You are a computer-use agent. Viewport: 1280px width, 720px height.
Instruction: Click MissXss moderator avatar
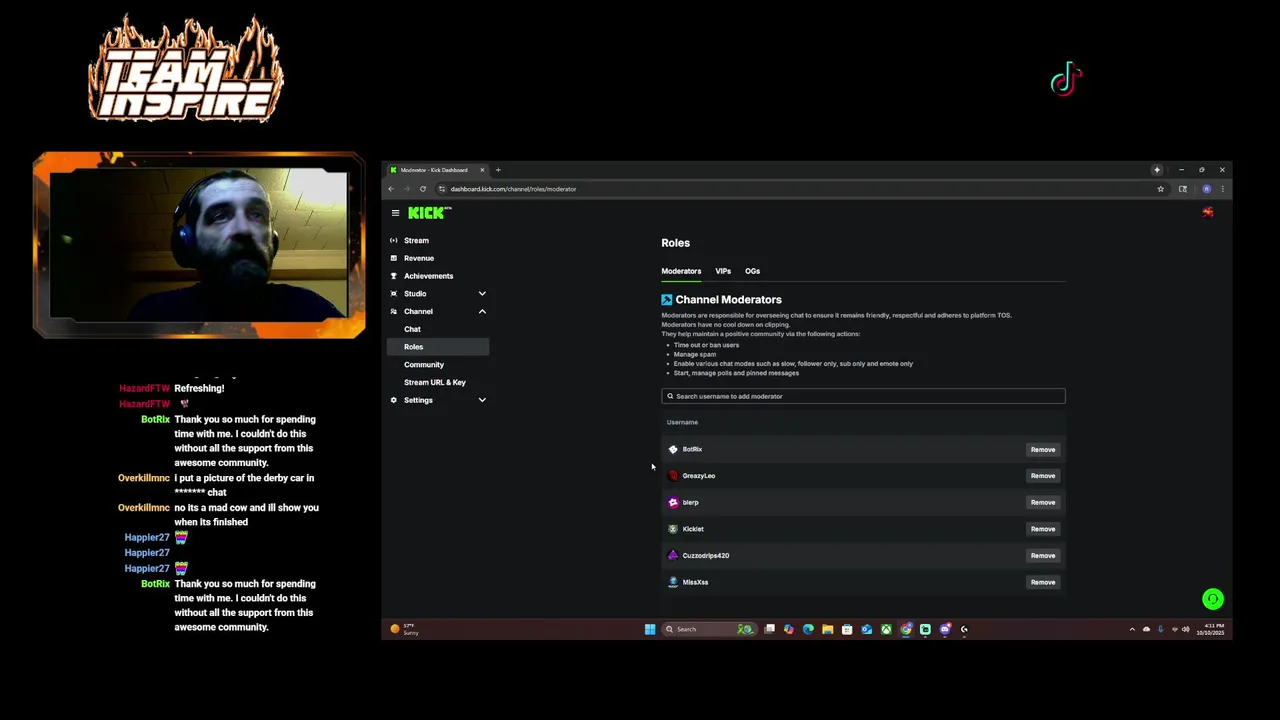pyautogui.click(x=673, y=582)
